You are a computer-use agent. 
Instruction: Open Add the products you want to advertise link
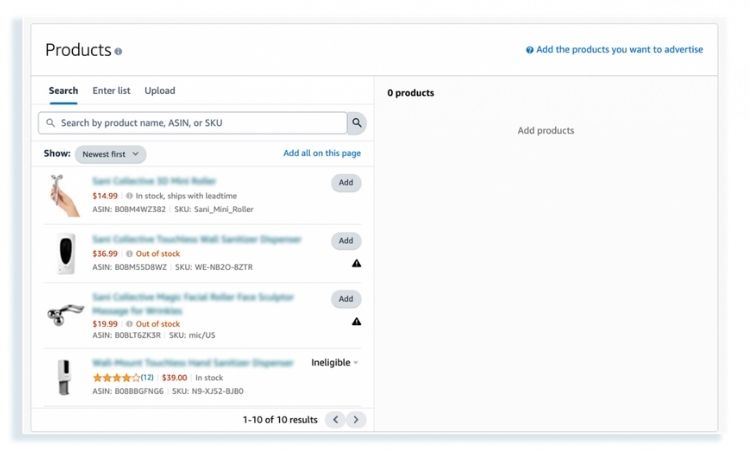coord(619,50)
